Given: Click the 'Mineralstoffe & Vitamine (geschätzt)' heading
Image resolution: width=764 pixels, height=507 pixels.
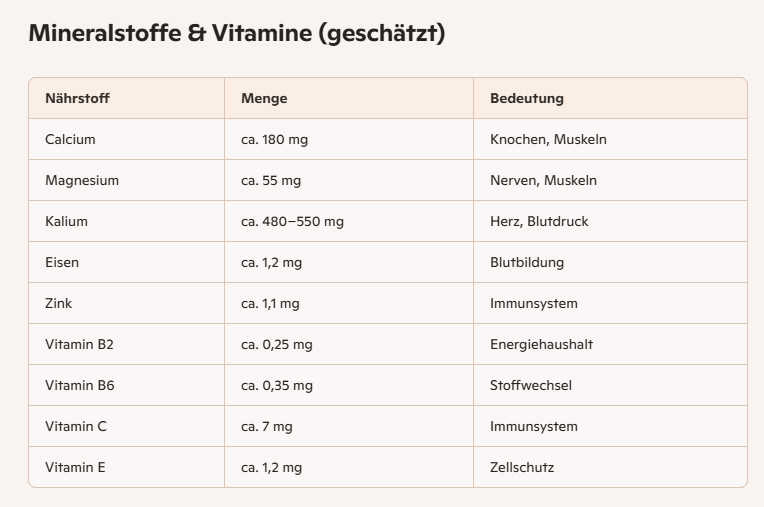Looking at the screenshot, I should point(237,33).
